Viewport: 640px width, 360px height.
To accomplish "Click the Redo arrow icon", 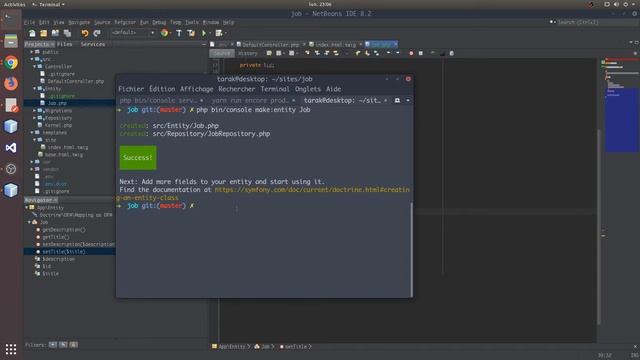I will [97, 33].
